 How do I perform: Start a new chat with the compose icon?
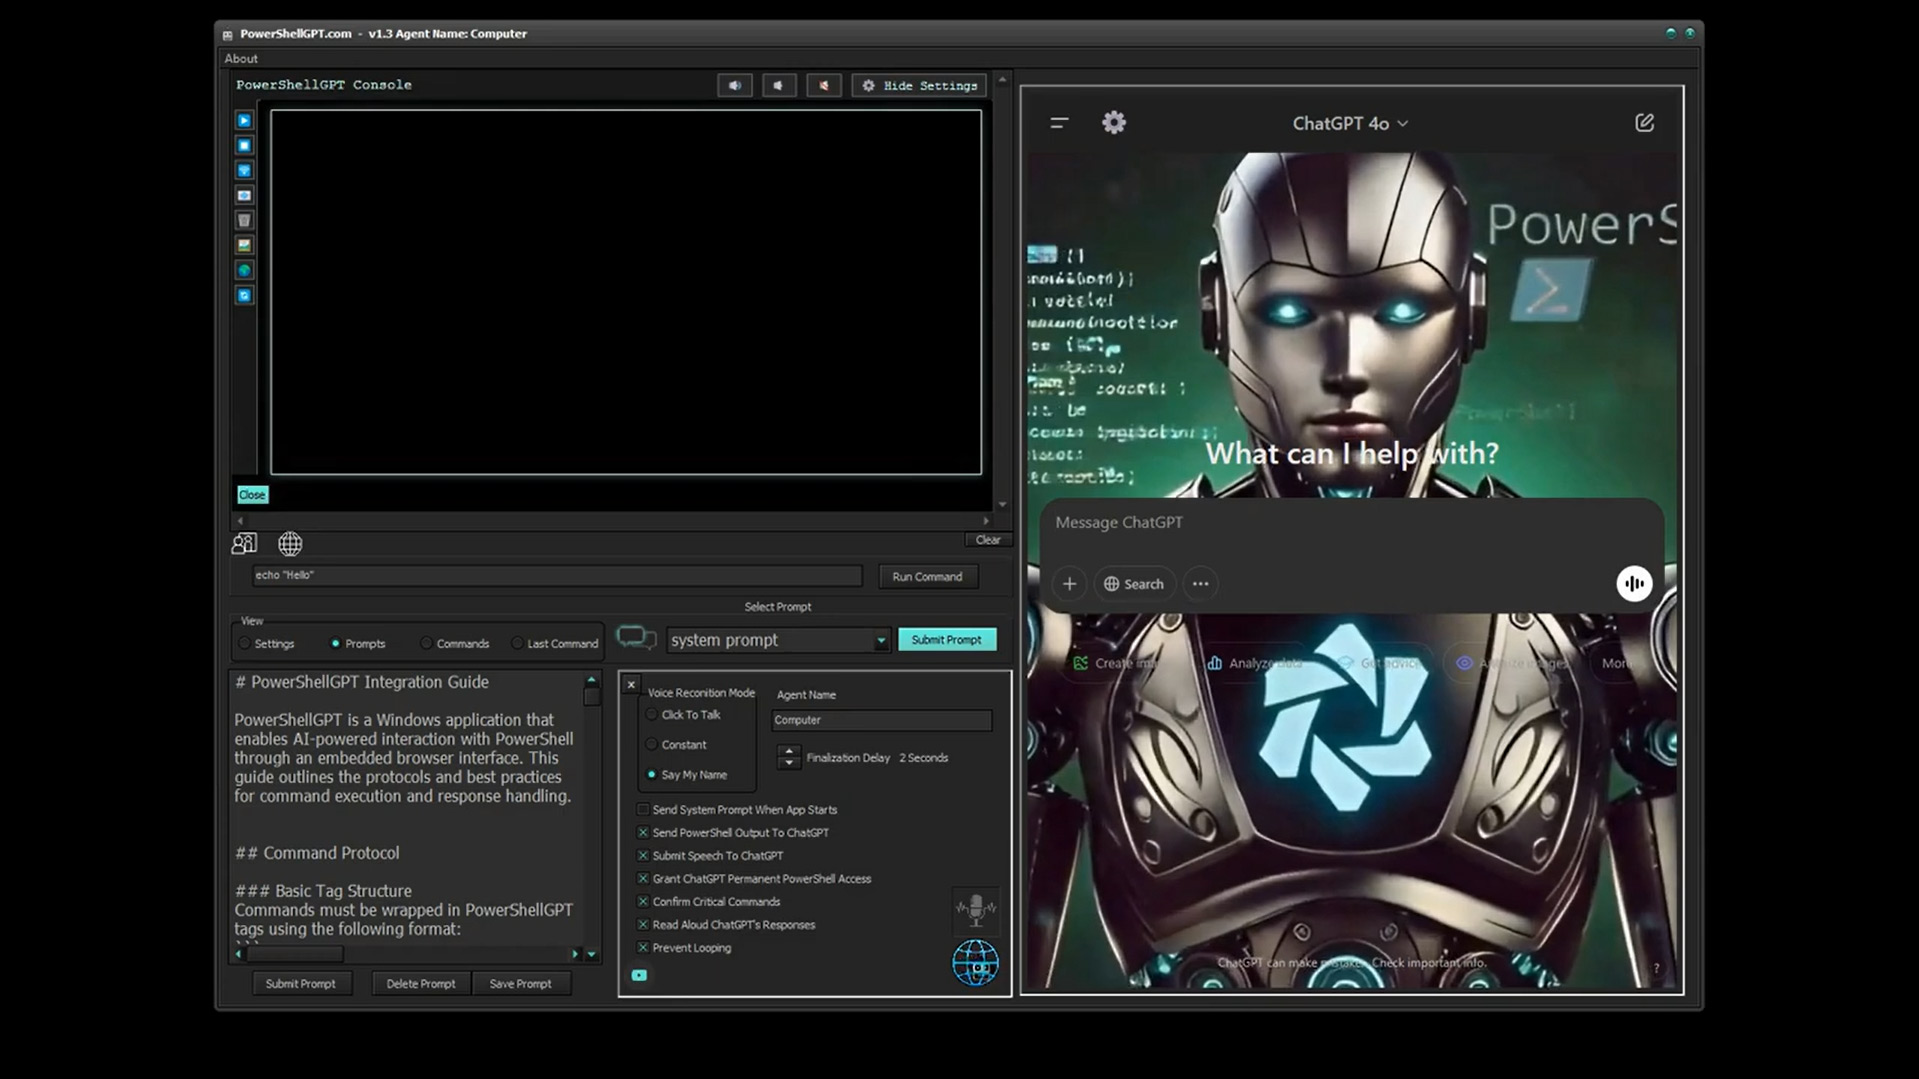pos(1644,123)
